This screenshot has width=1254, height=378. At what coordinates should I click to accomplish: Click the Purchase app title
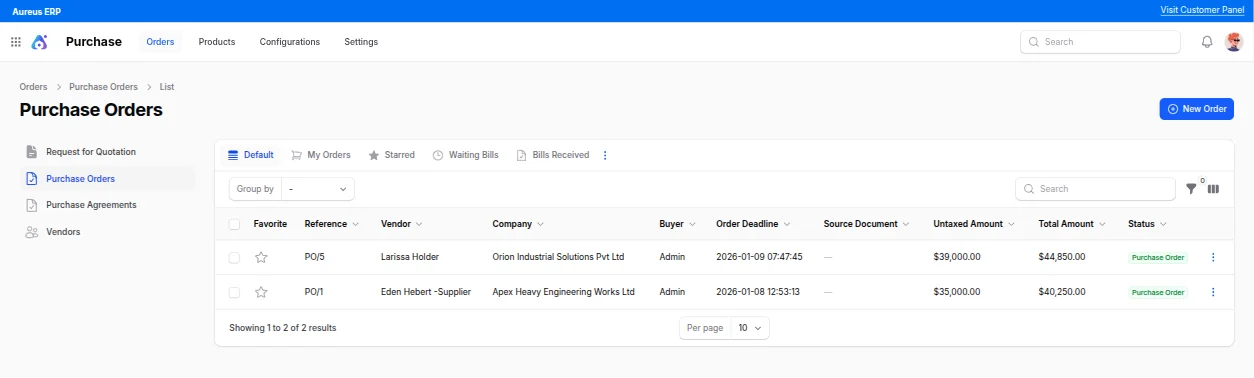click(94, 42)
